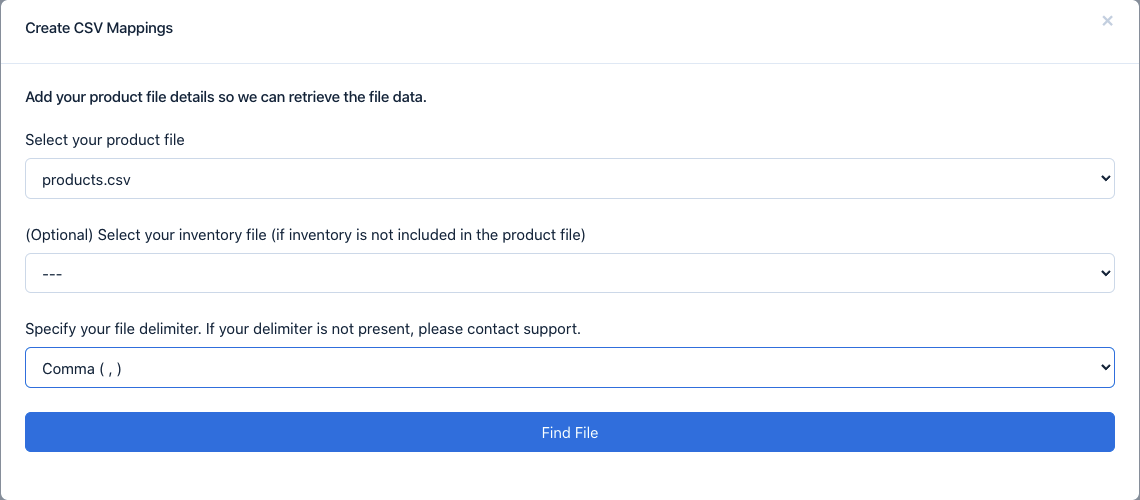This screenshot has height=500, width=1140.
Task: Select the products.csv value text
Action: 86,180
